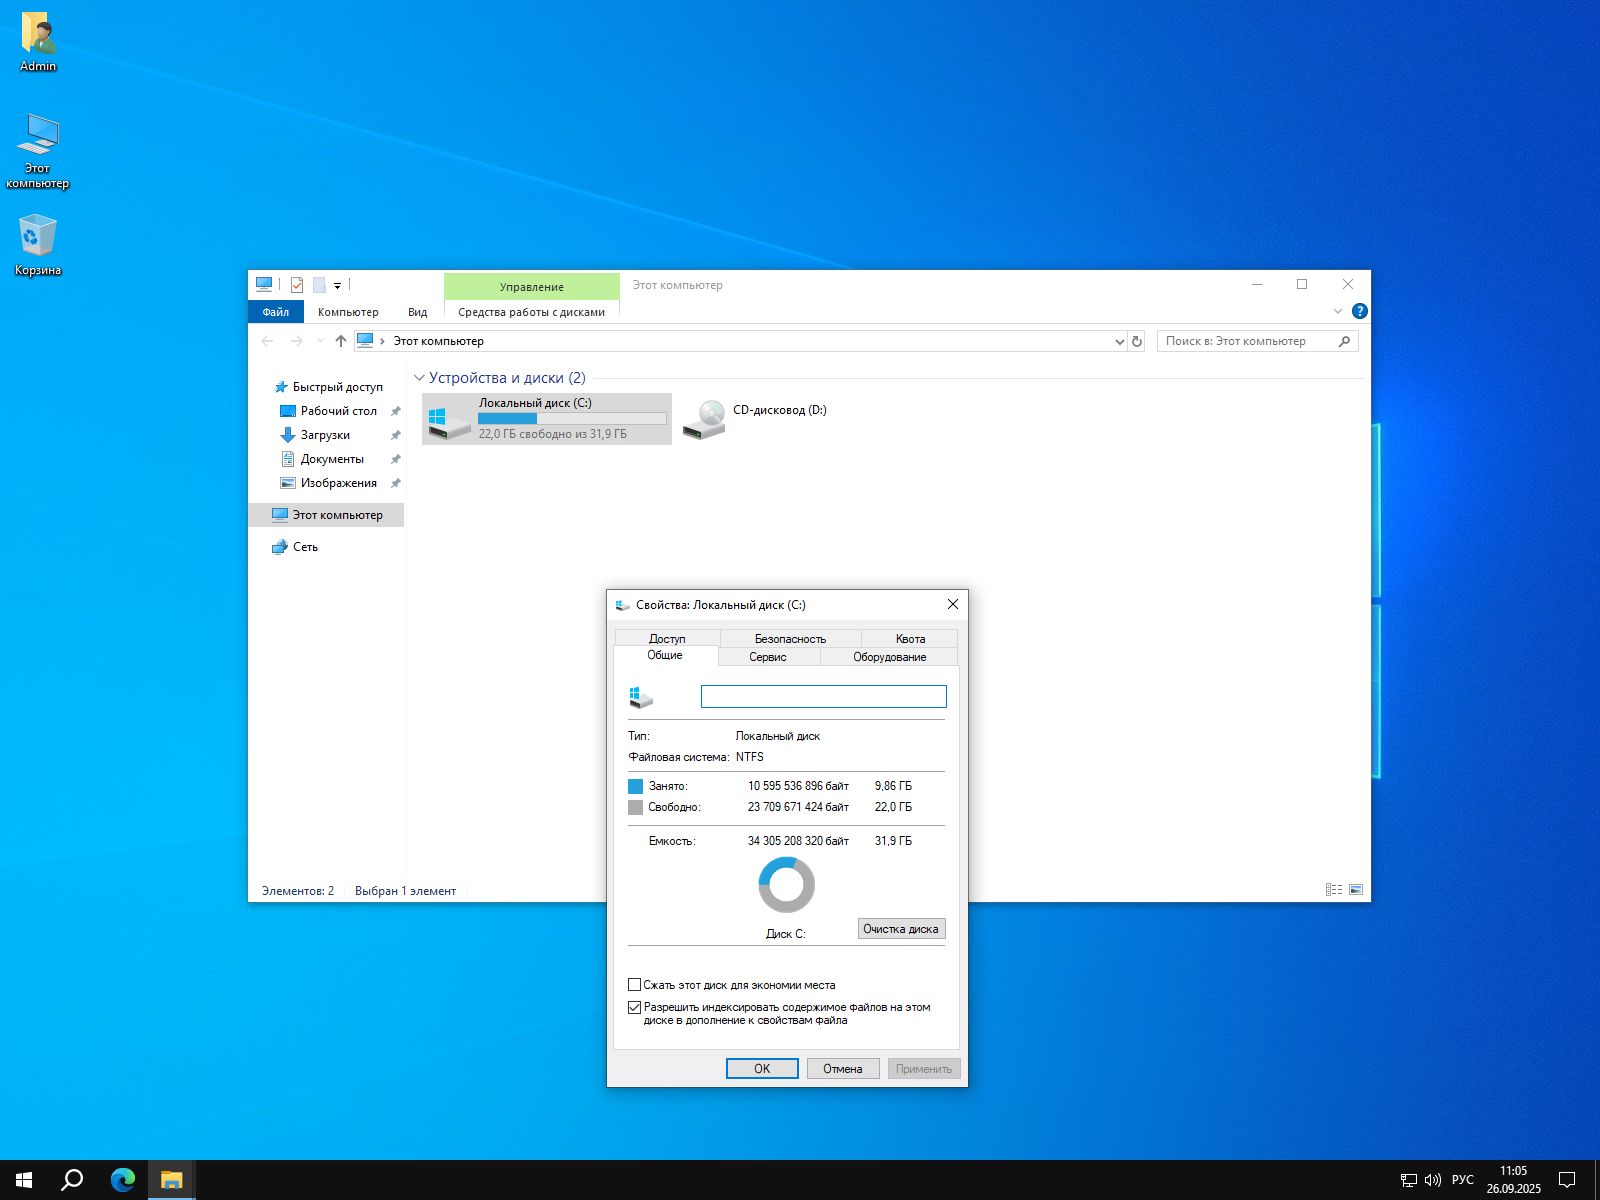
Task: Collapse the 'Устройства и диски' group
Action: (419, 378)
